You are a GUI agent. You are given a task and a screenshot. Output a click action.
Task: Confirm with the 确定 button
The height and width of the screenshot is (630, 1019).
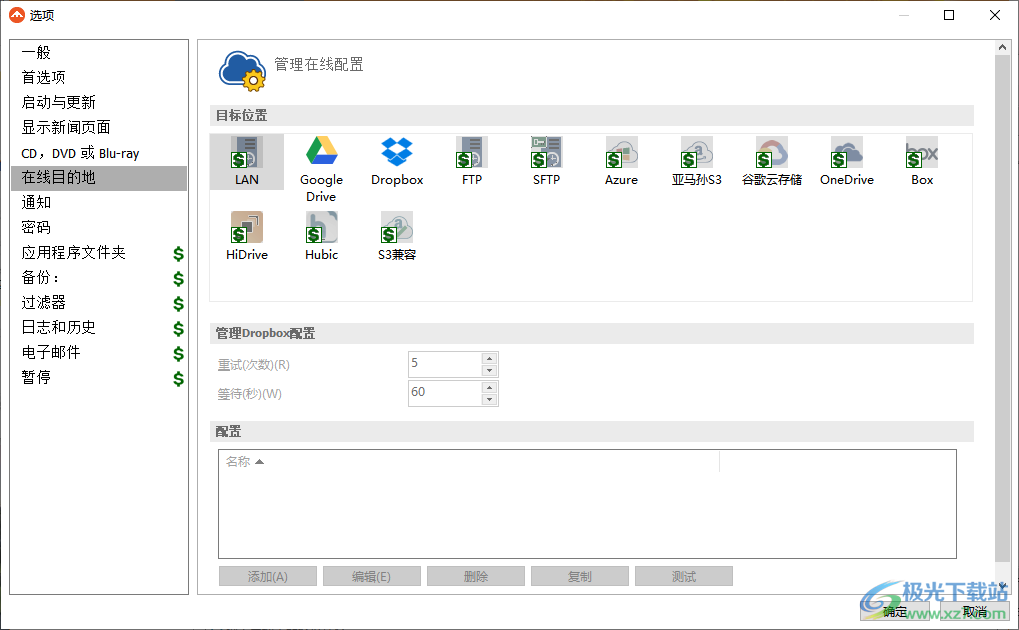(x=895, y=612)
